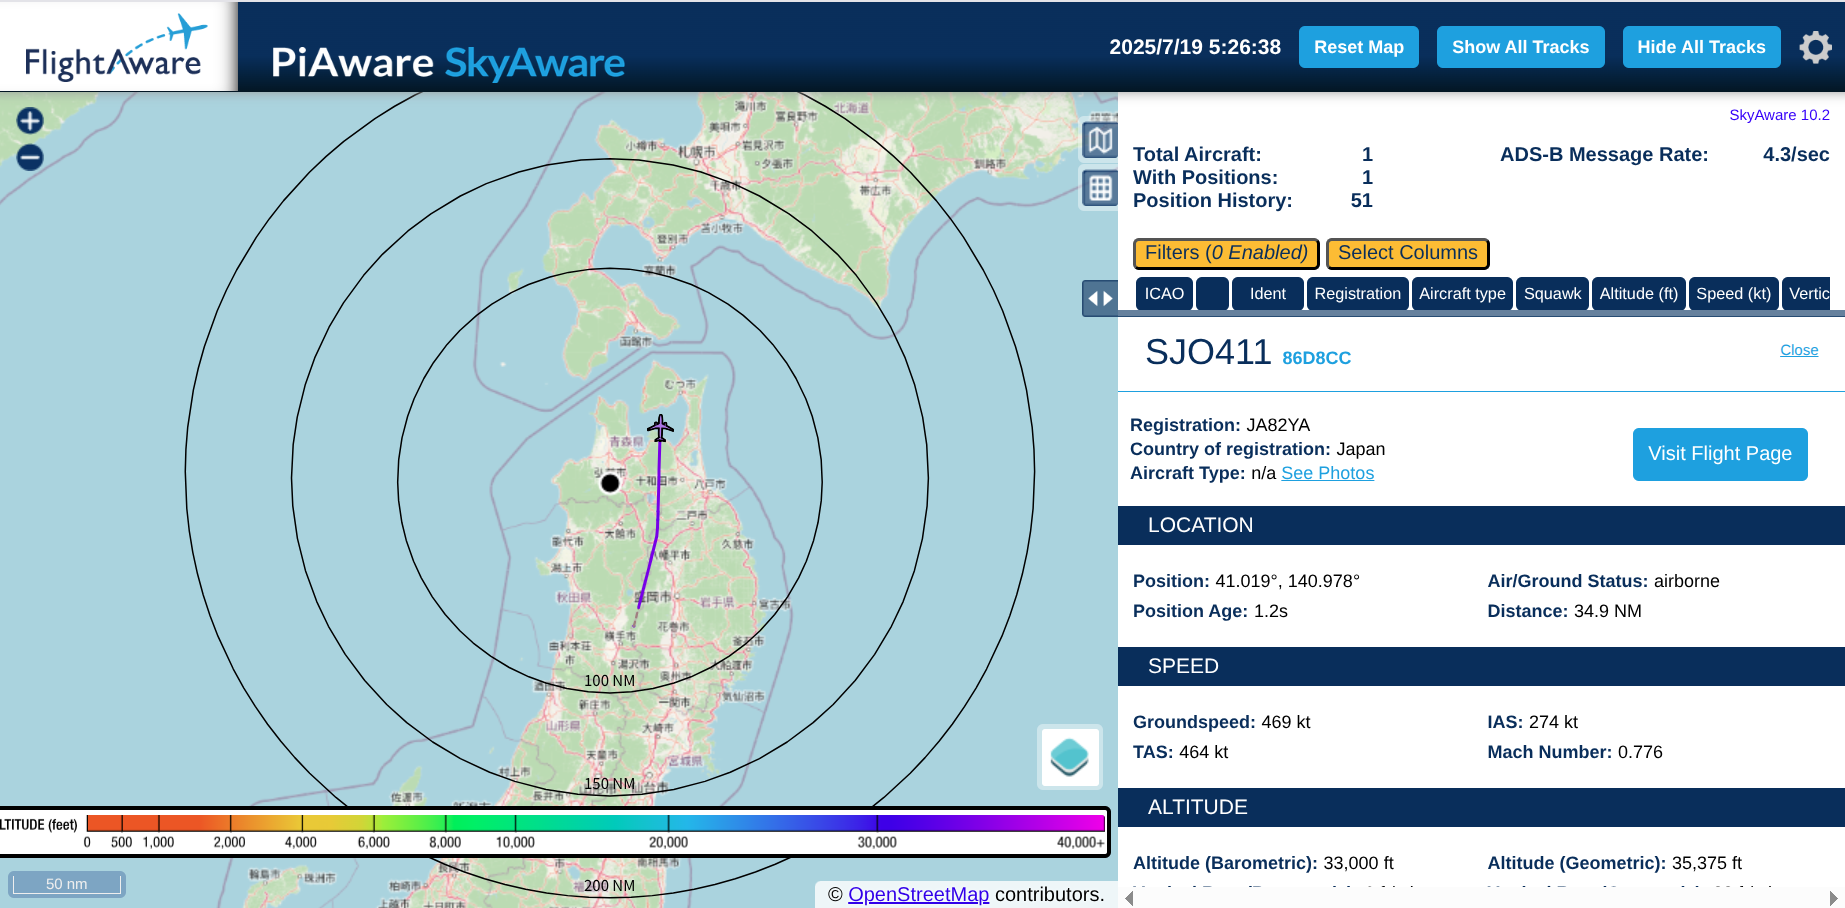Click the PiAware SkyAware title

click(447, 63)
